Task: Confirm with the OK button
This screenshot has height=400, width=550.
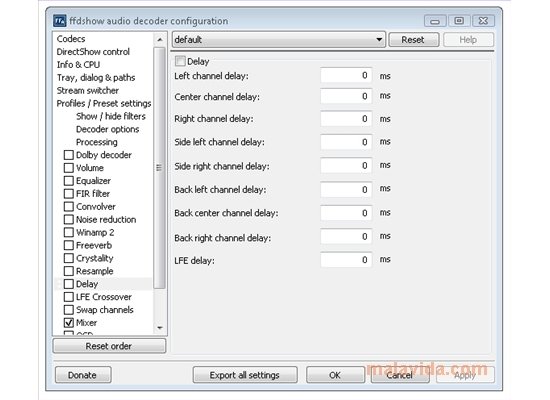Action: (x=335, y=375)
